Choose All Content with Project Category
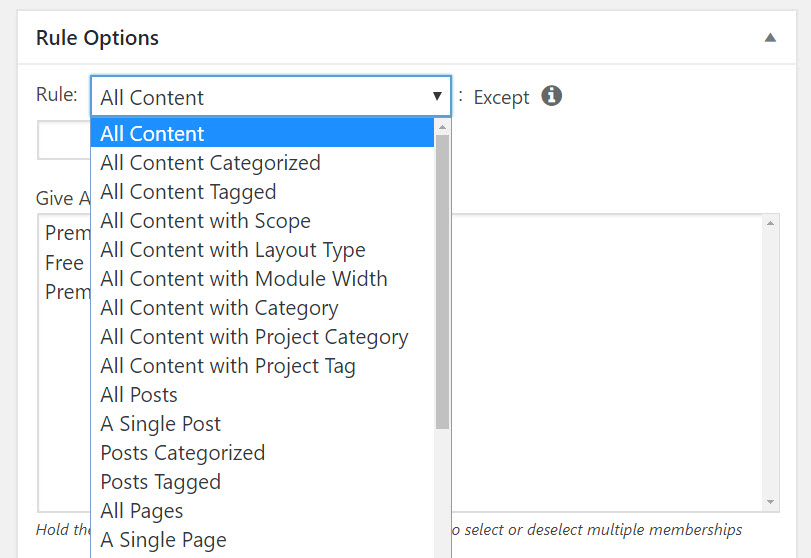The height and width of the screenshot is (558, 811). click(x=262, y=337)
